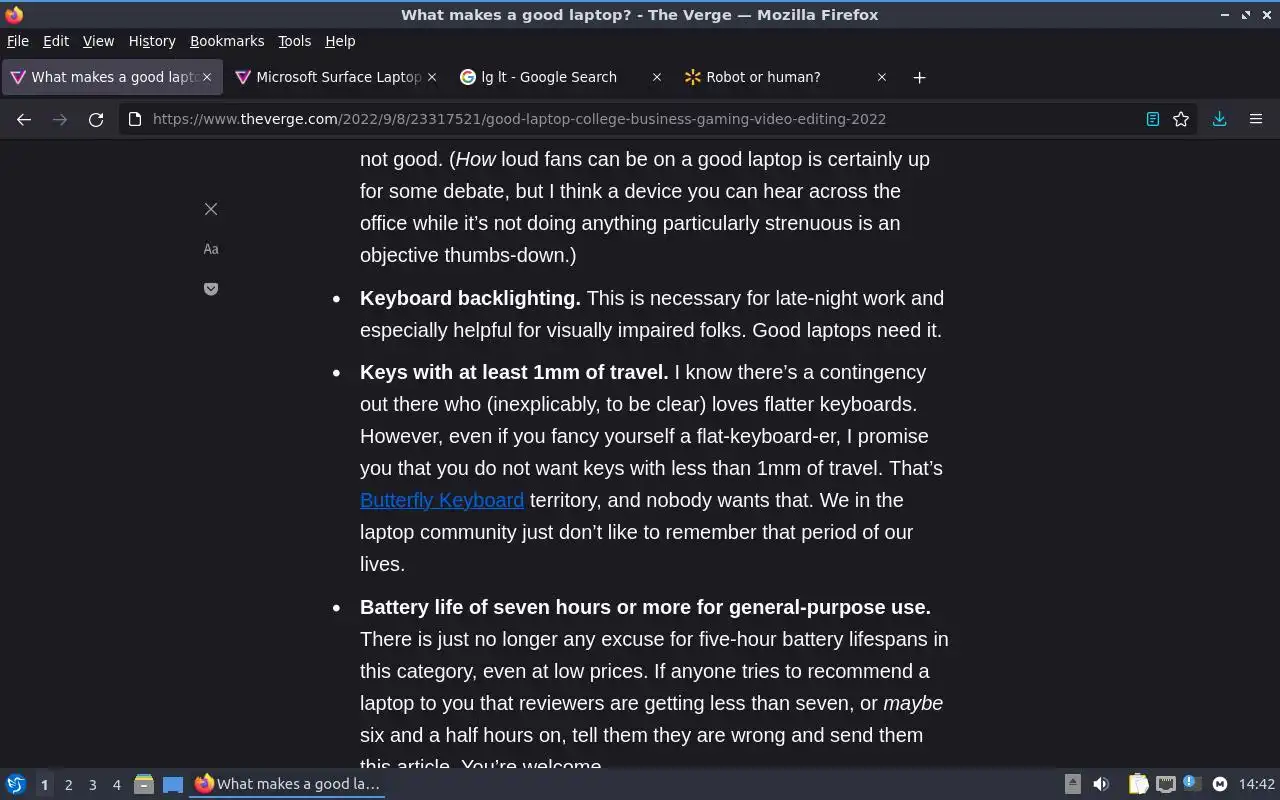Screen dimensions: 1280x800
Task: Open the network status tray icon
Action: 1165,784
